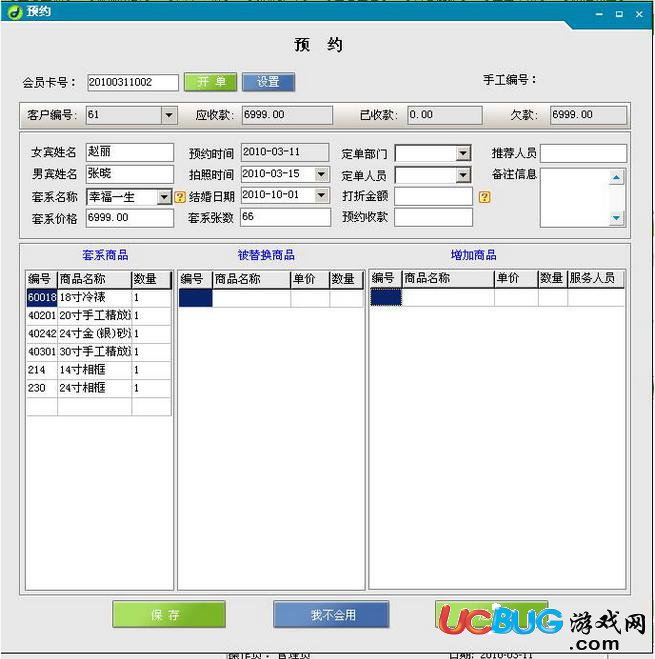Click product code 230 cell

tap(42, 388)
